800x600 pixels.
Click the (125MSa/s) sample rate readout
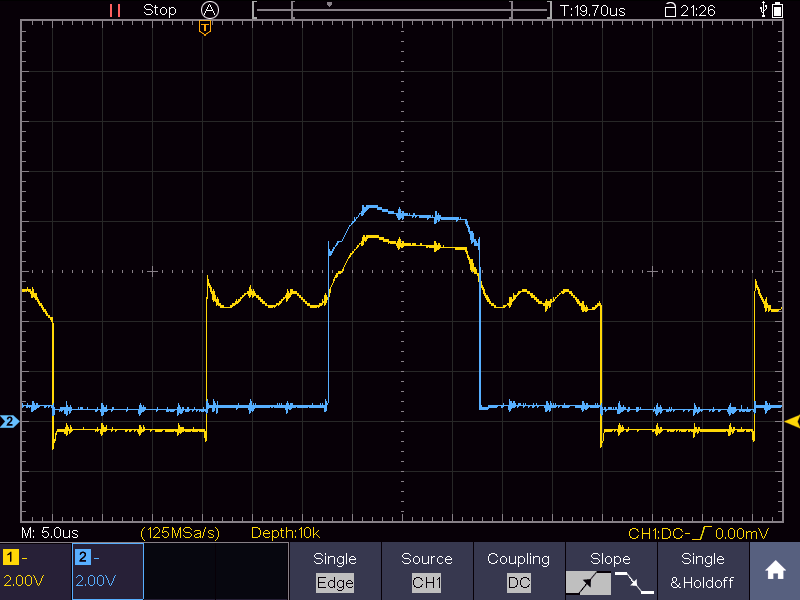point(180,533)
